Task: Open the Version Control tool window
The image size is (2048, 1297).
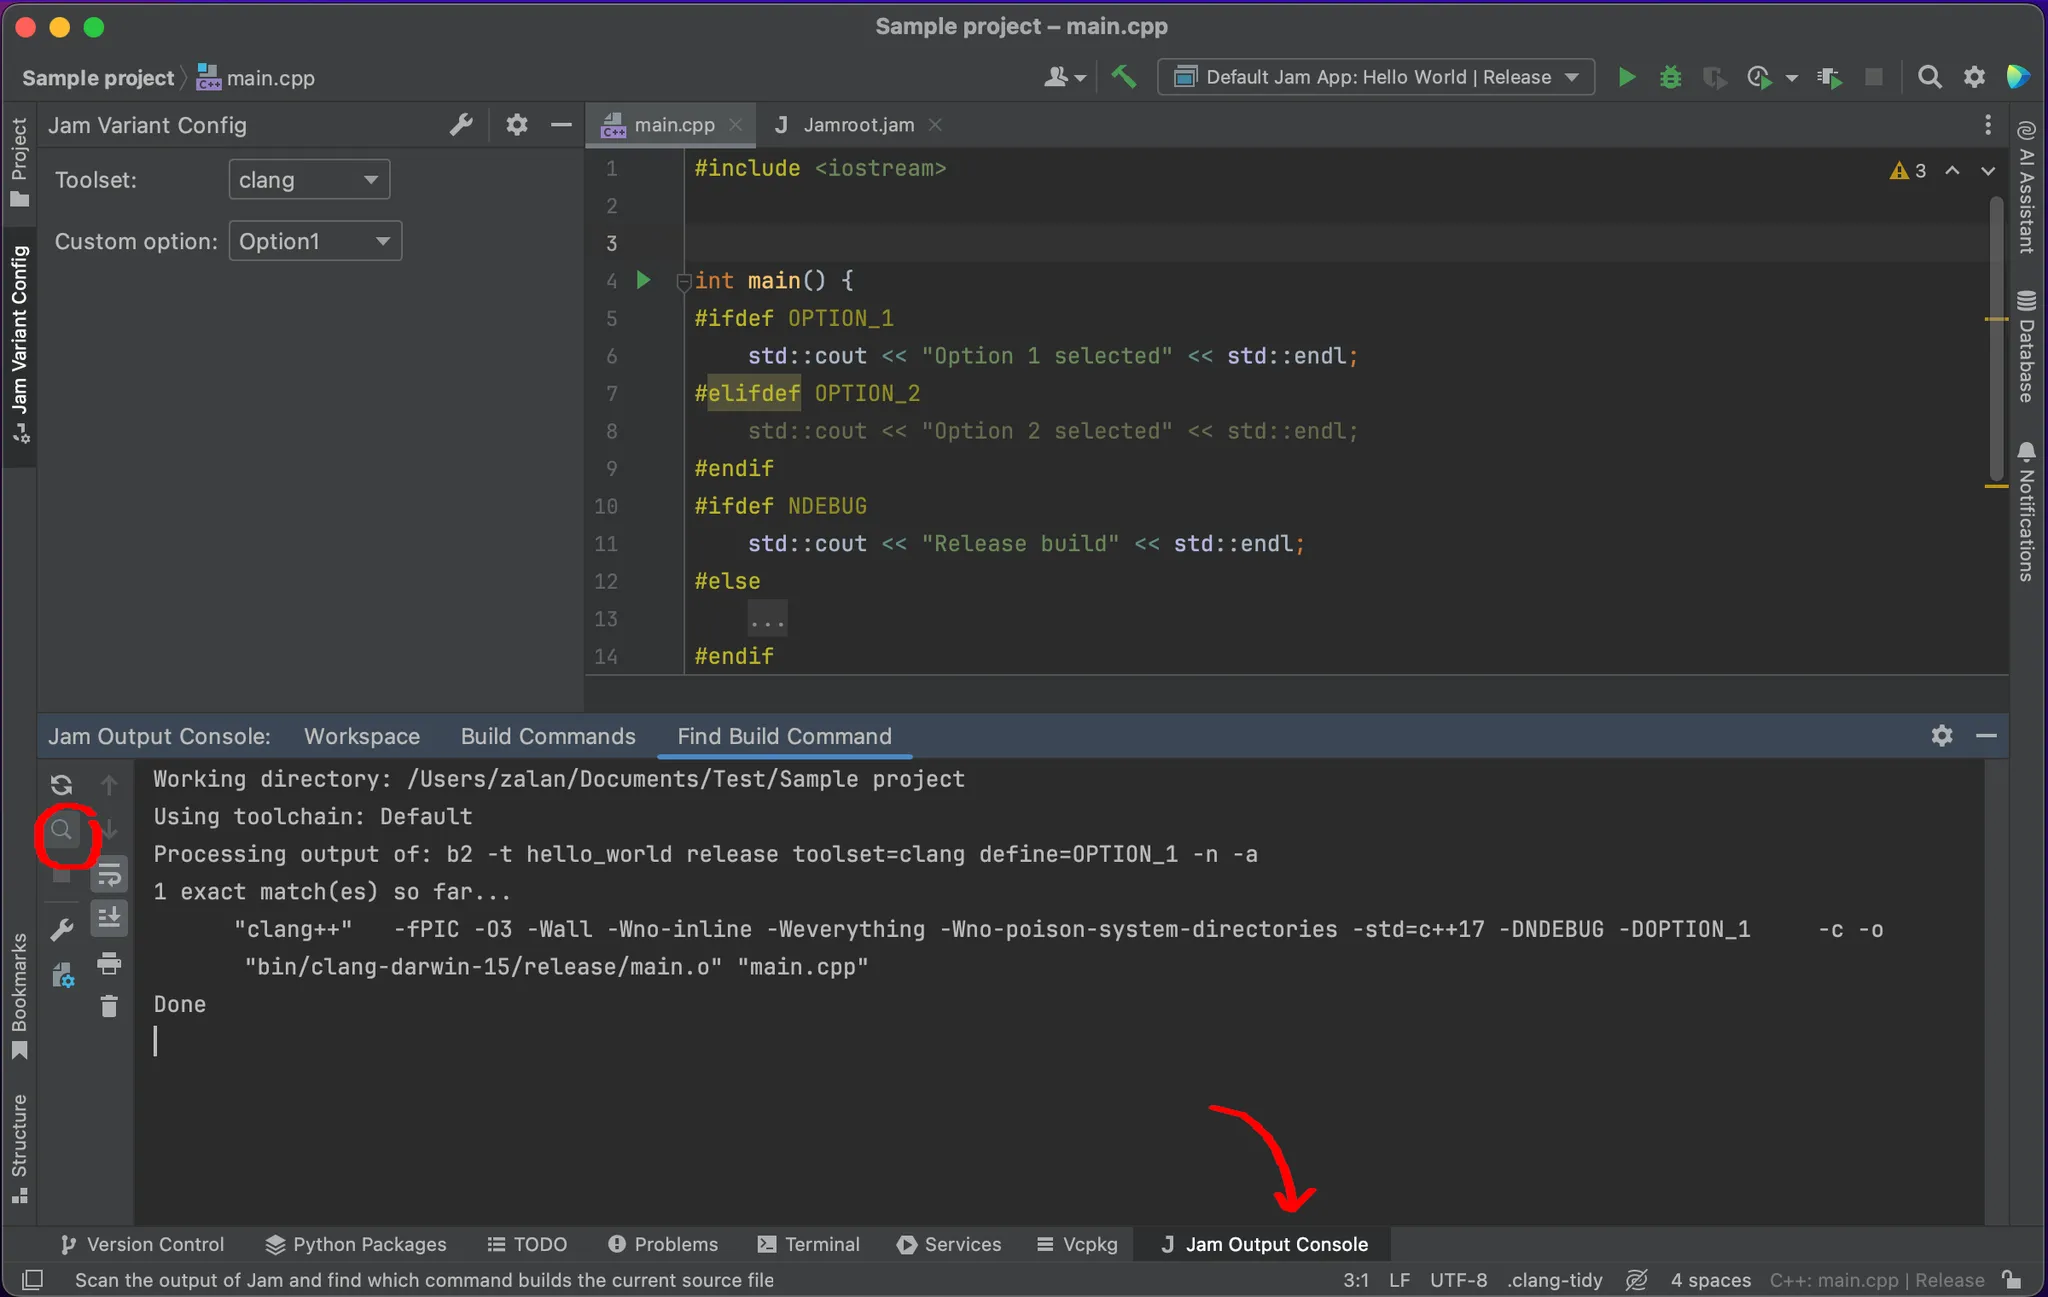Action: point(142,1244)
